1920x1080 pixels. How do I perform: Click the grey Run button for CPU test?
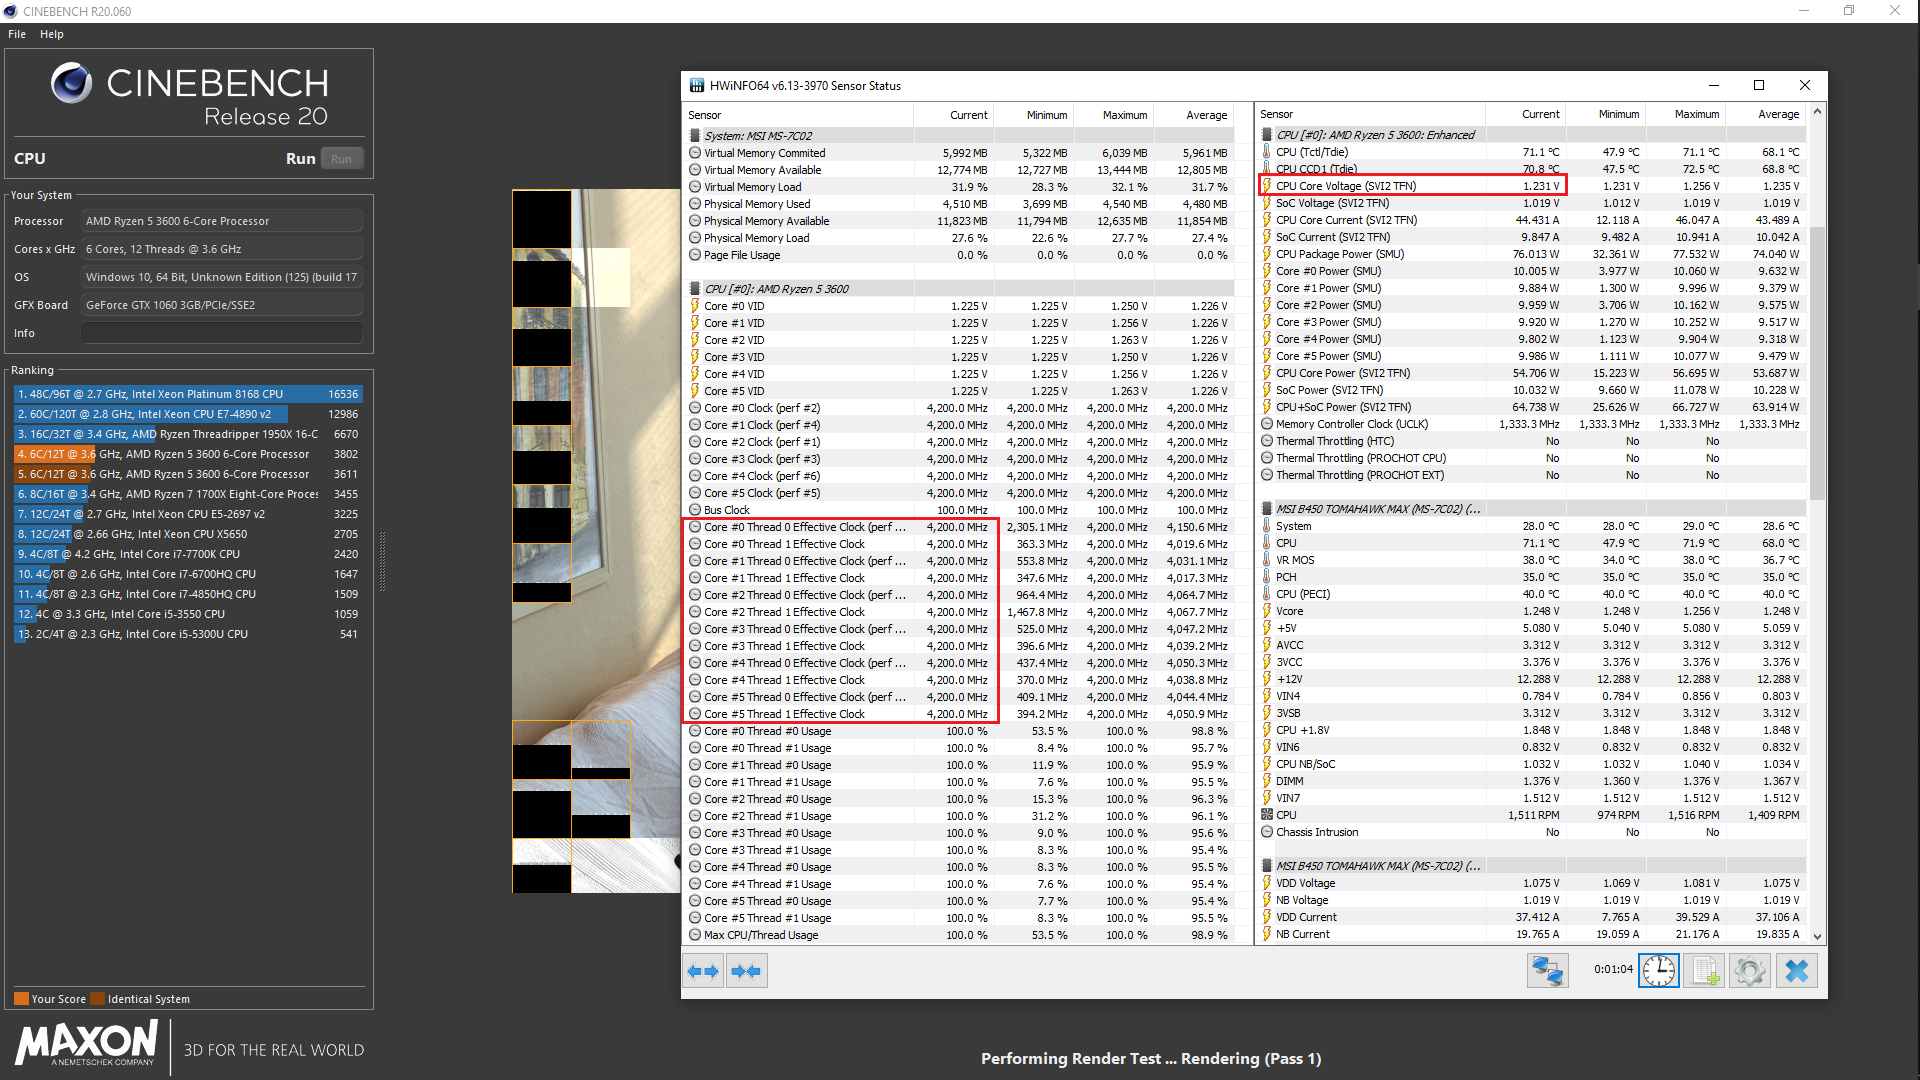click(341, 159)
